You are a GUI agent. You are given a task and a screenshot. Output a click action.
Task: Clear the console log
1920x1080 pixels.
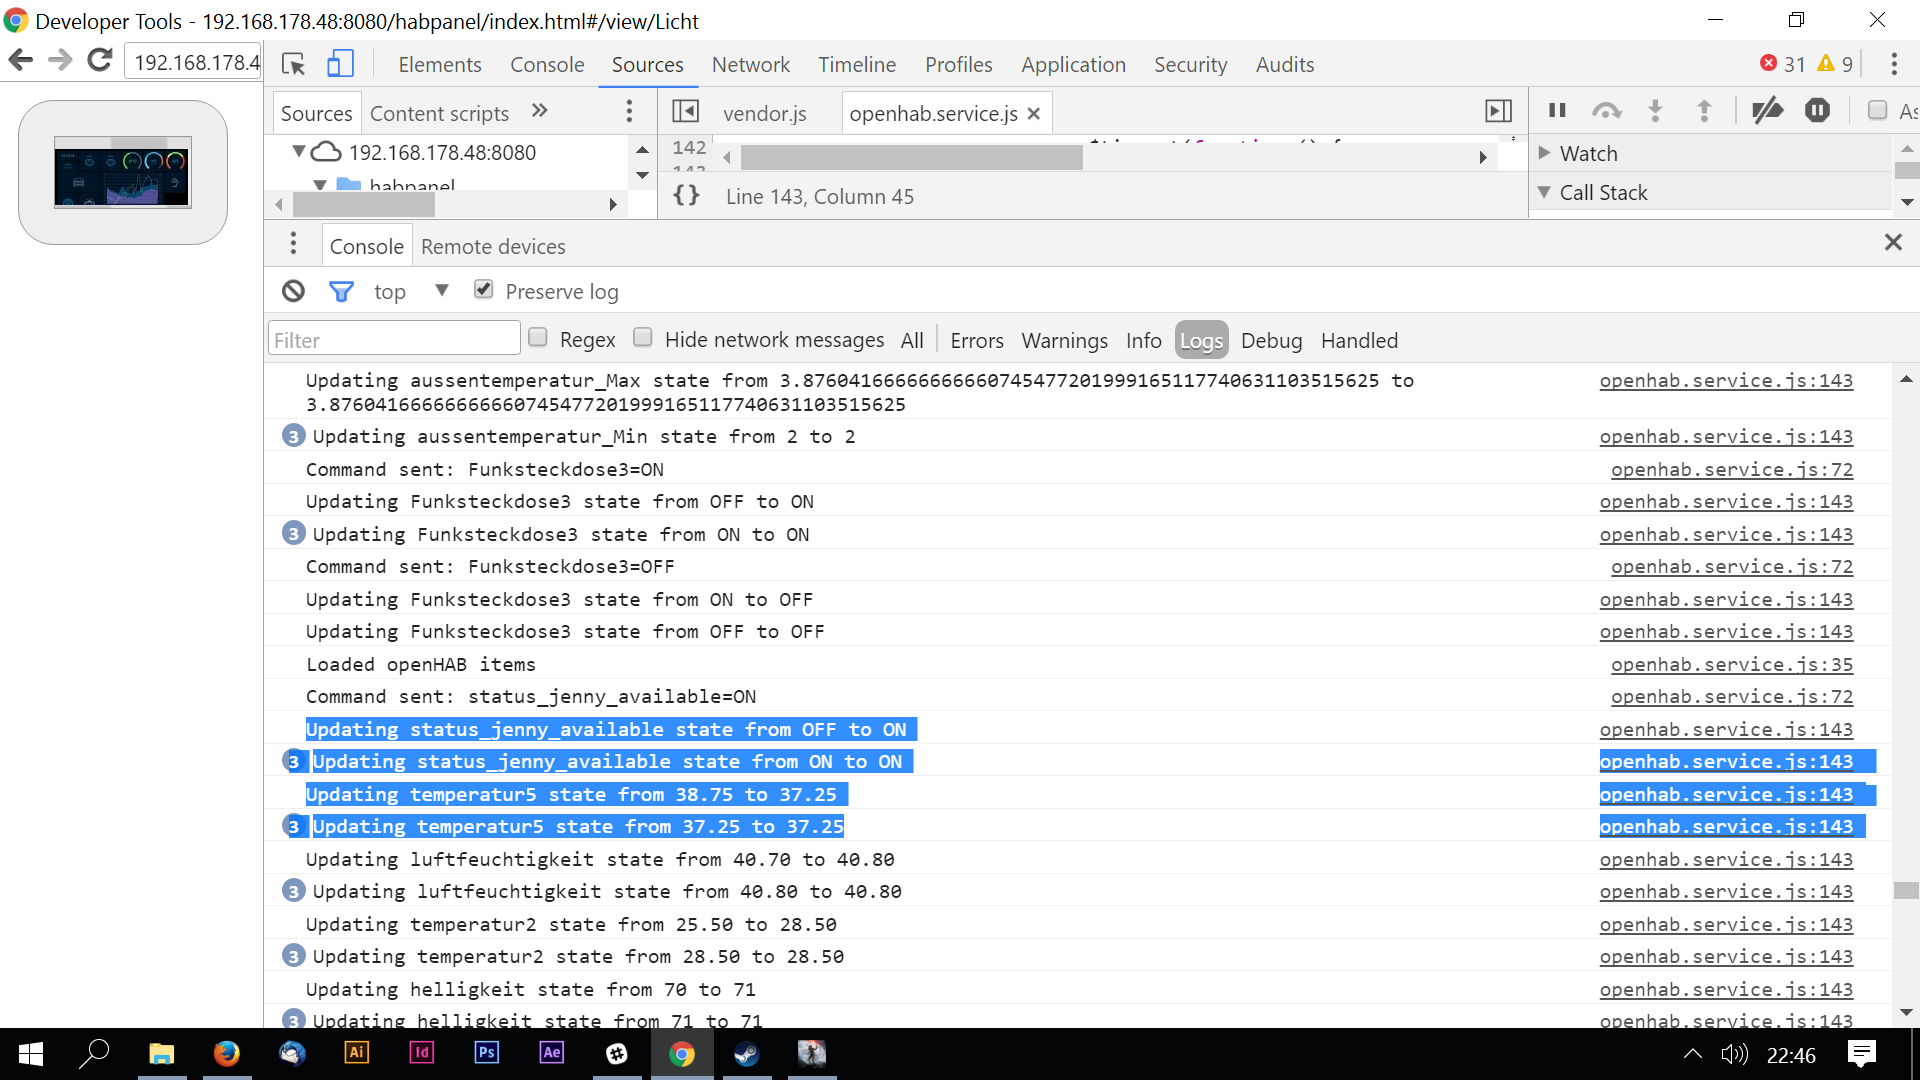pos(293,291)
